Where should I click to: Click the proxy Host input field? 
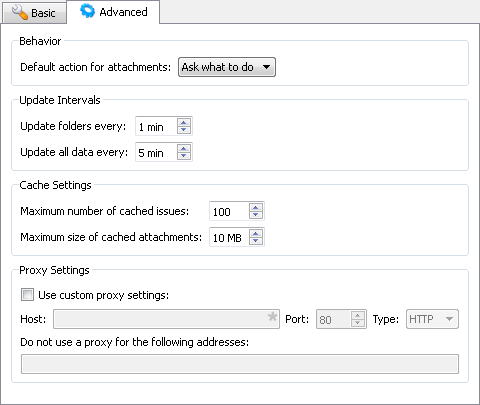[x=166, y=319]
